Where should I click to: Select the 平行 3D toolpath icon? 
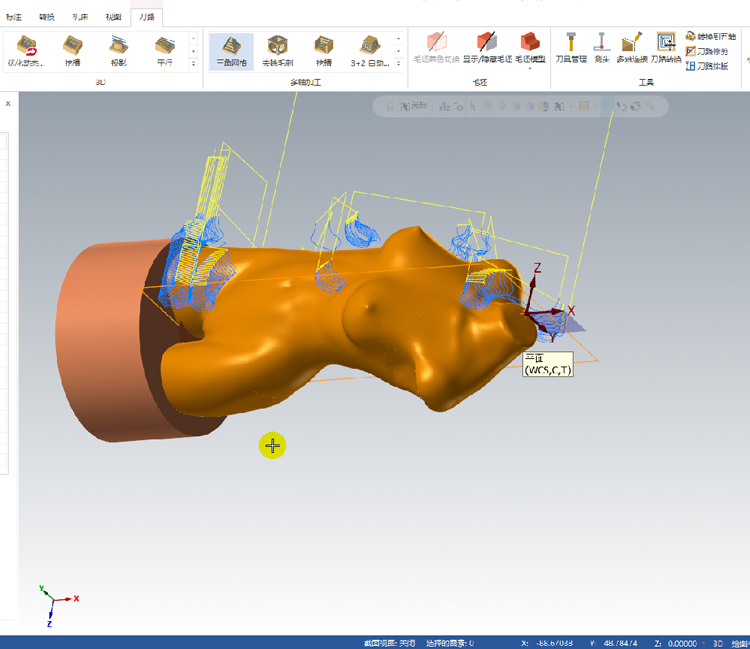click(165, 51)
